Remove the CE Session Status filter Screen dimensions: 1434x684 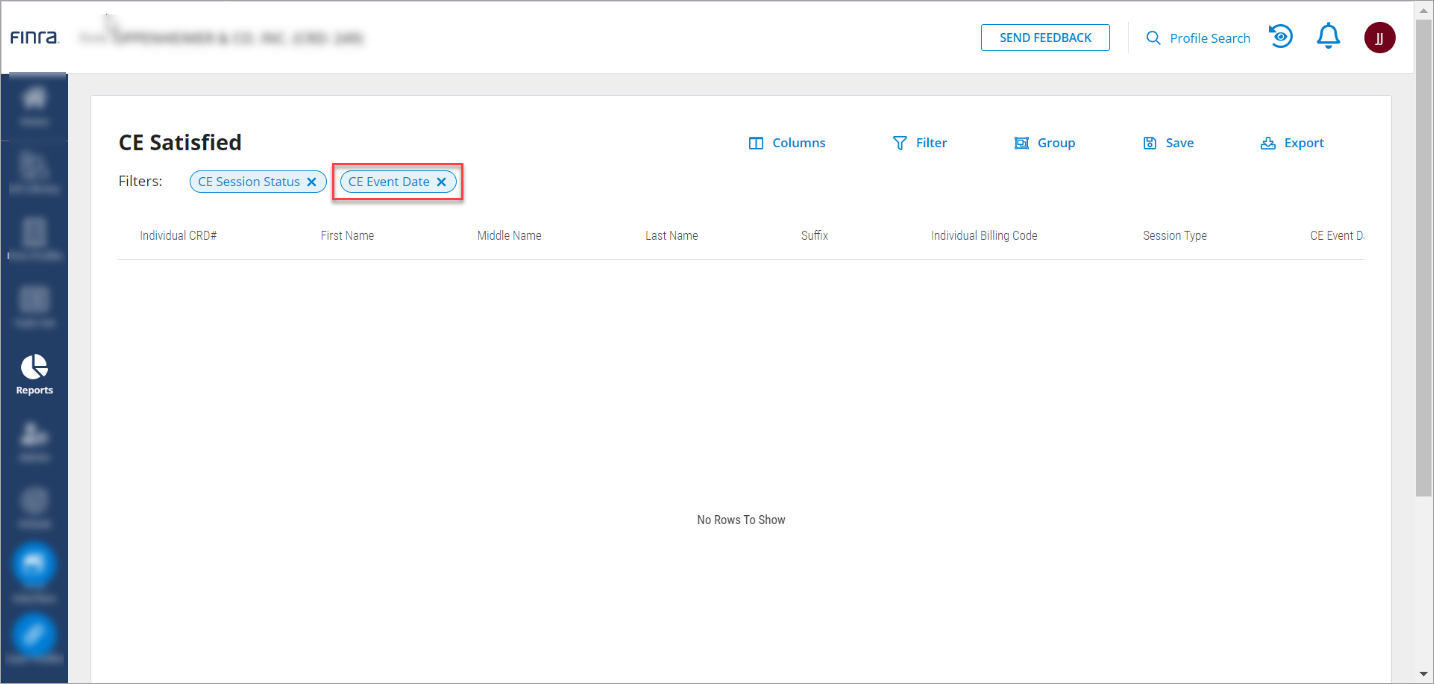(312, 182)
